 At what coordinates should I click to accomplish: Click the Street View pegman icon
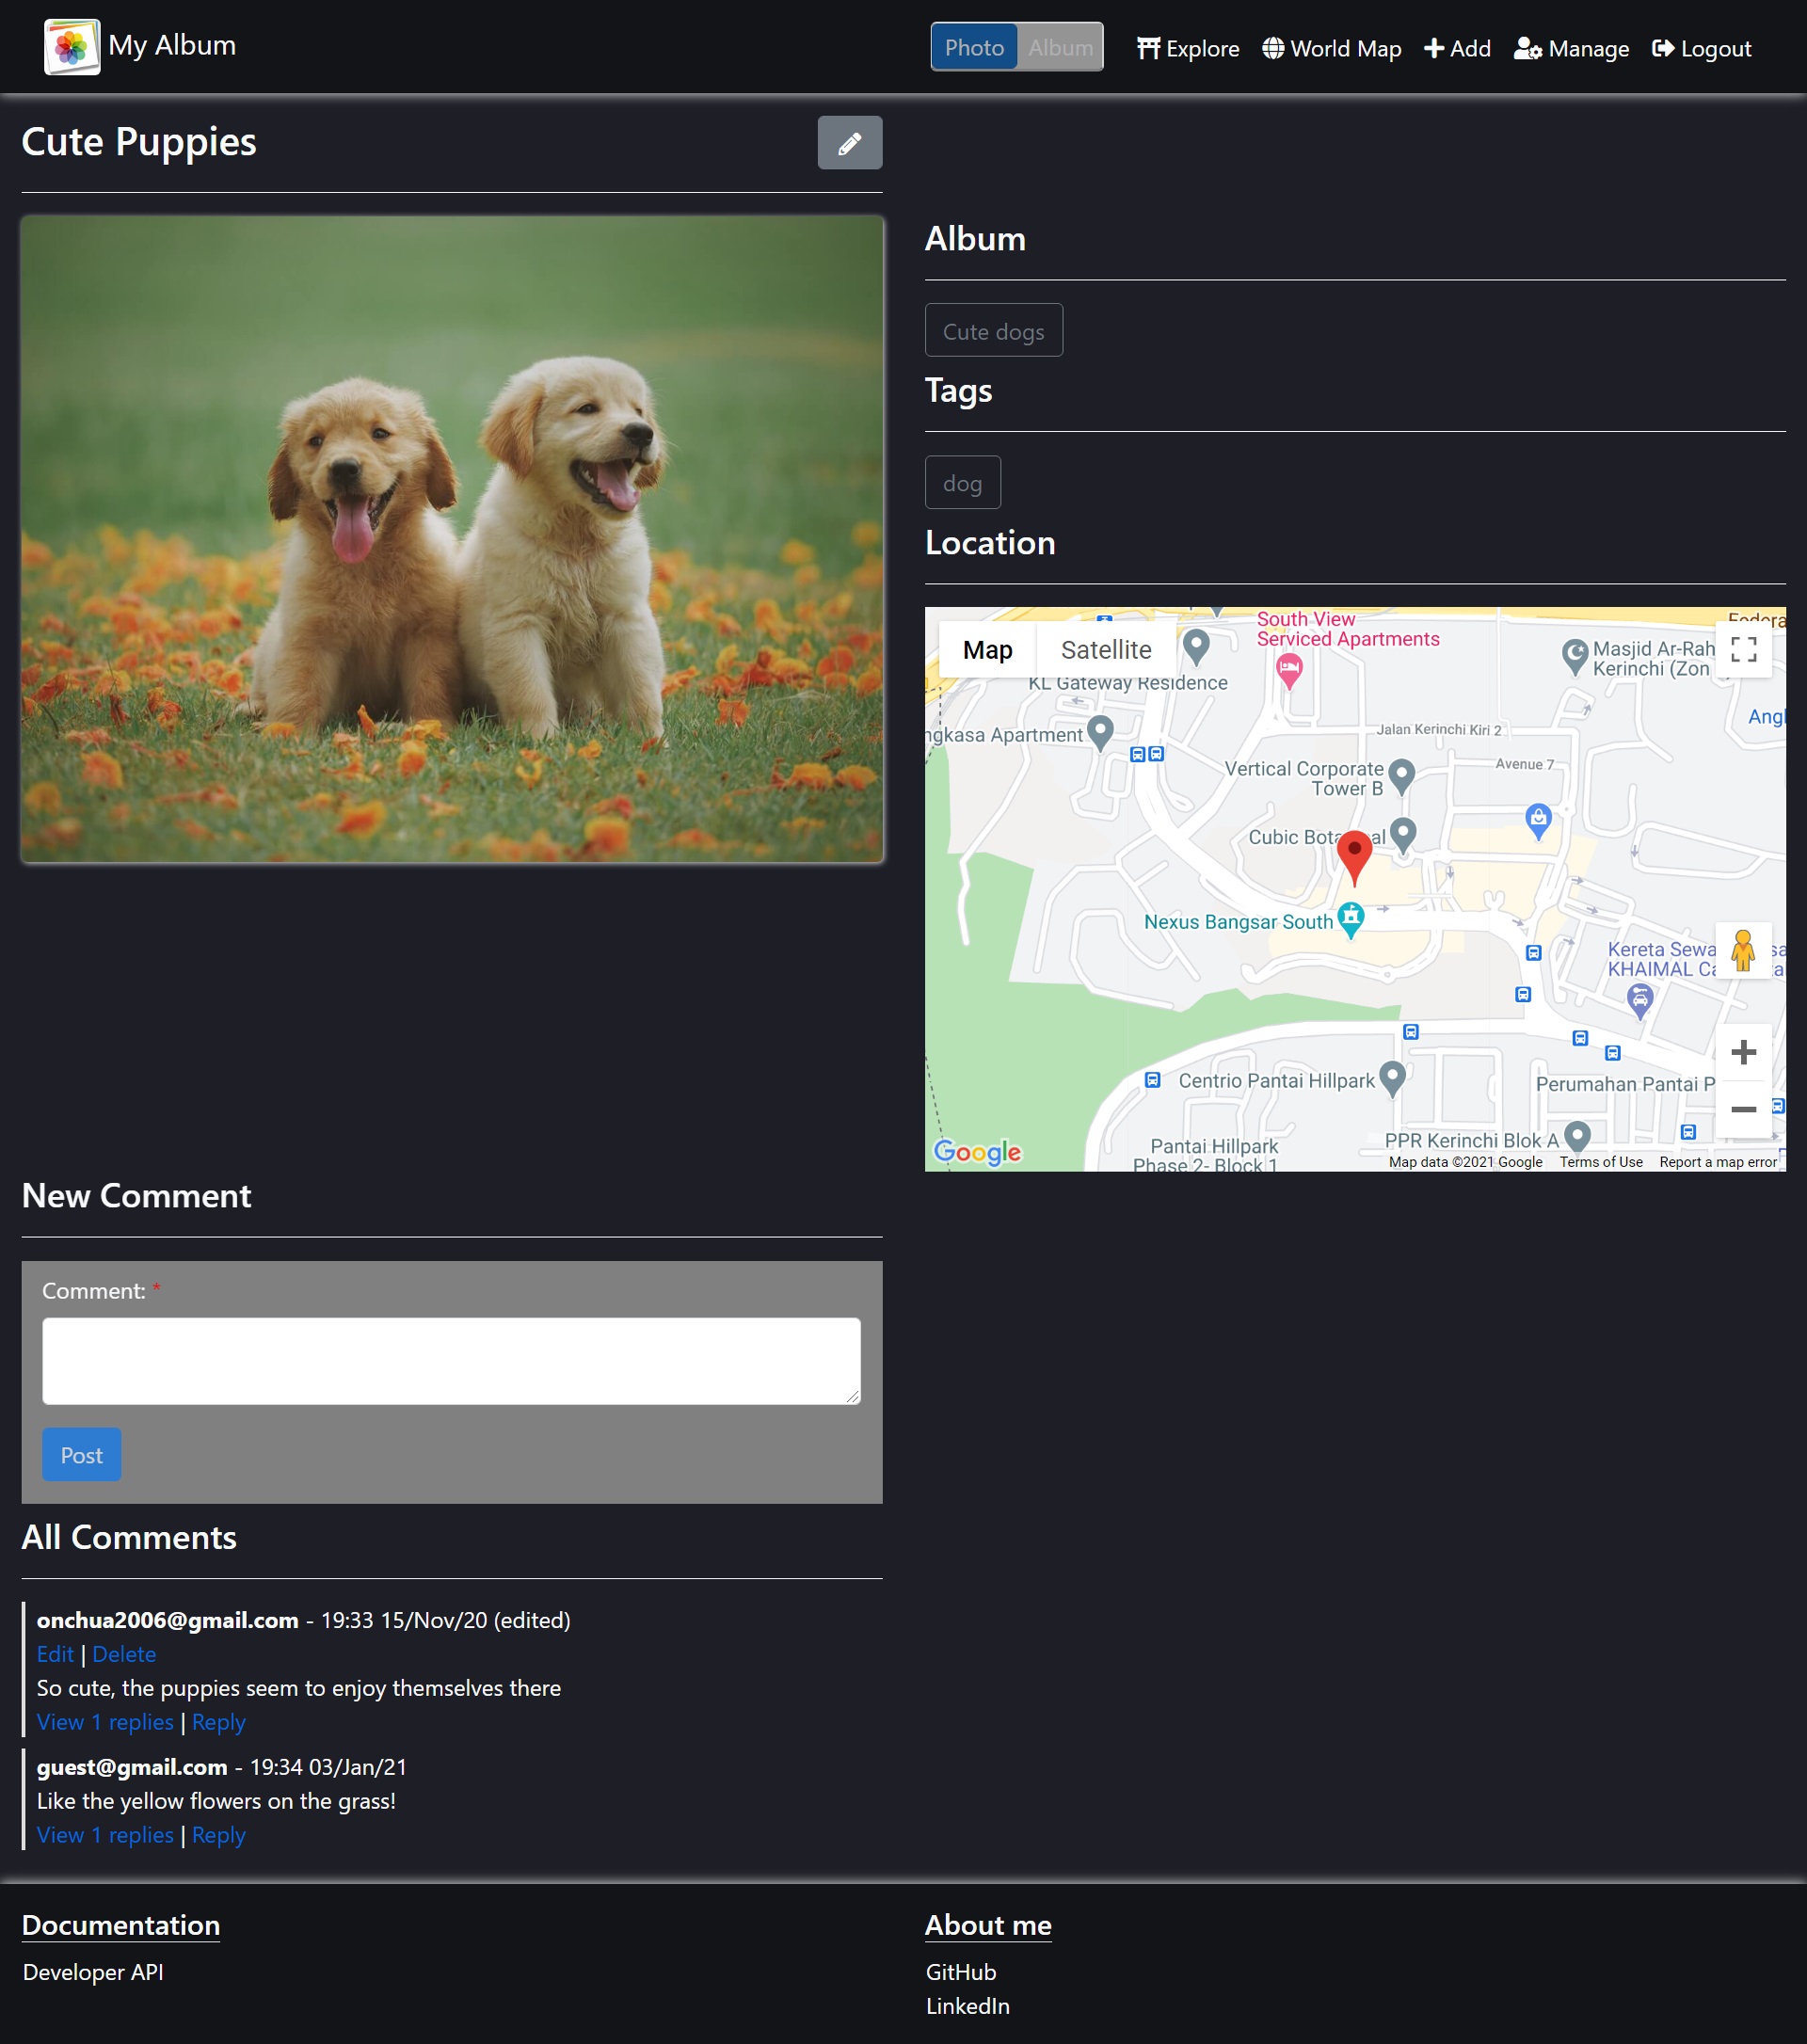1742,951
